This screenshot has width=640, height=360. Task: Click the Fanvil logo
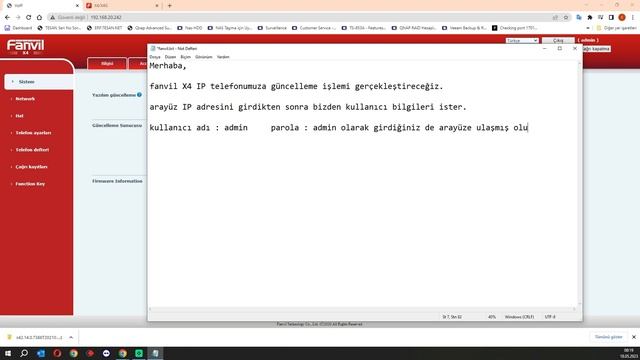click(25, 46)
